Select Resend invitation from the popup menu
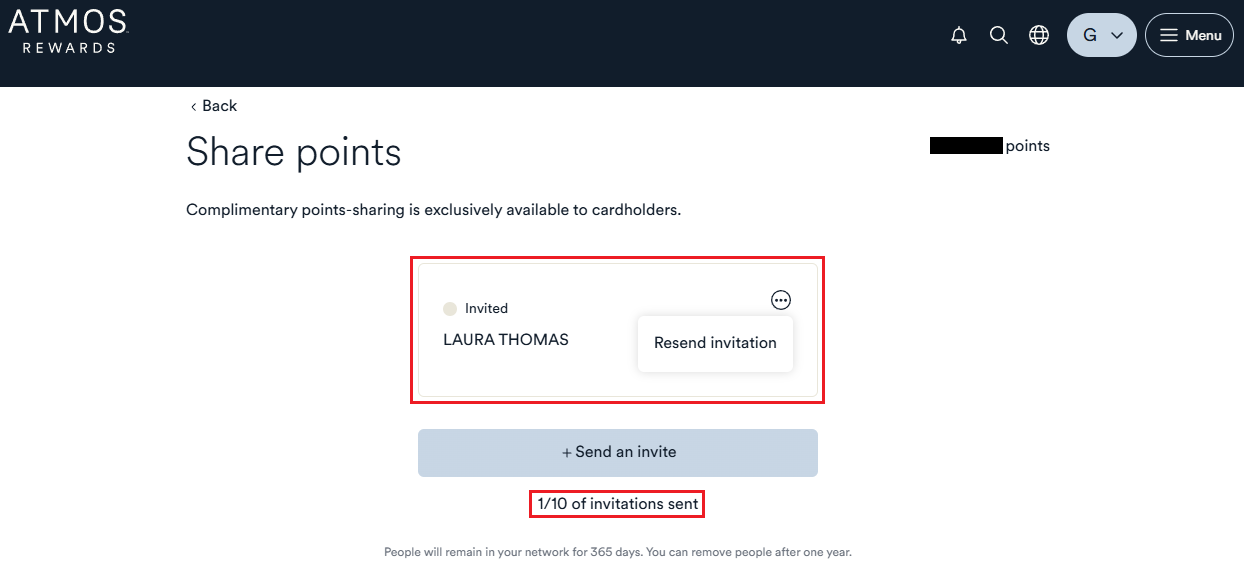Screen dimensions: 1244x566 click(715, 343)
